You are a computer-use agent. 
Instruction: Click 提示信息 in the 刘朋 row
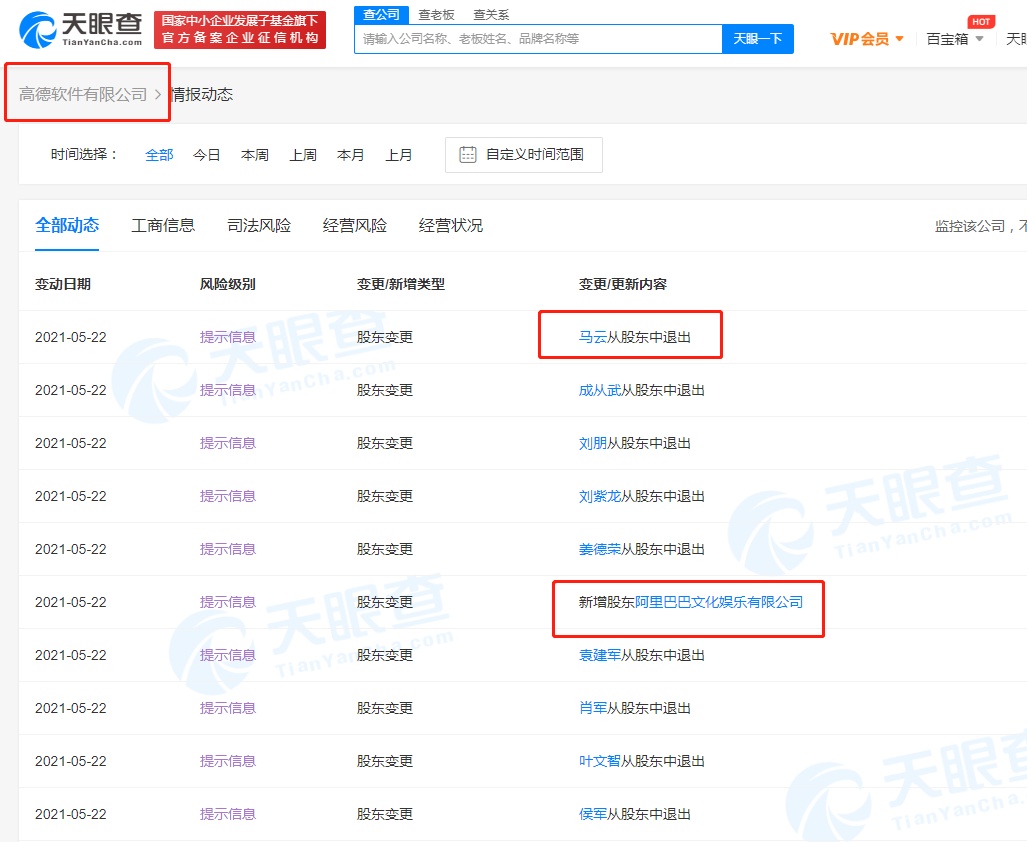pyautogui.click(x=228, y=443)
